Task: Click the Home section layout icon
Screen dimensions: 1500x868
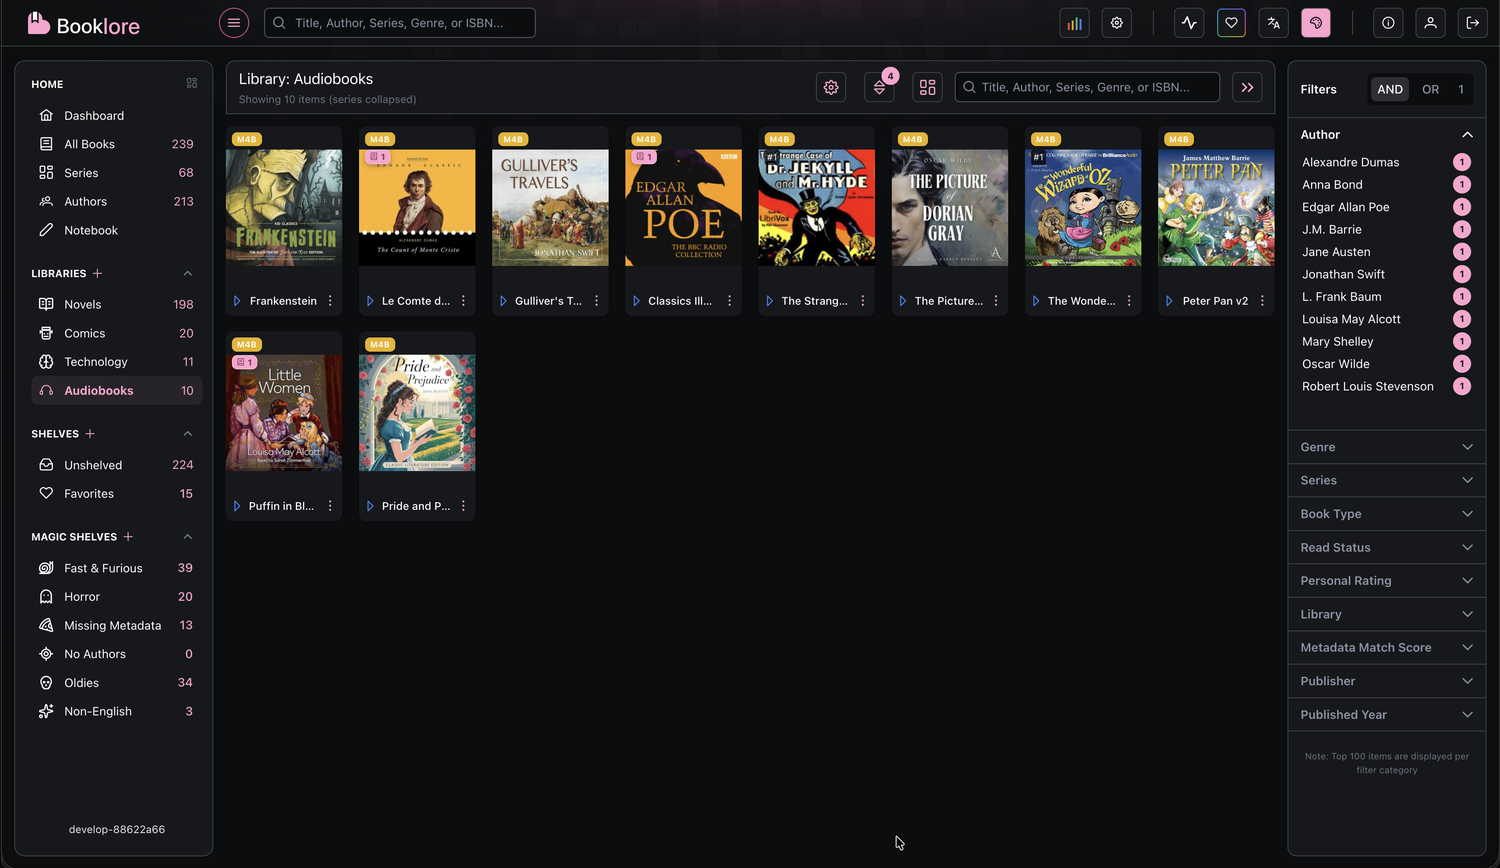Action: point(192,84)
